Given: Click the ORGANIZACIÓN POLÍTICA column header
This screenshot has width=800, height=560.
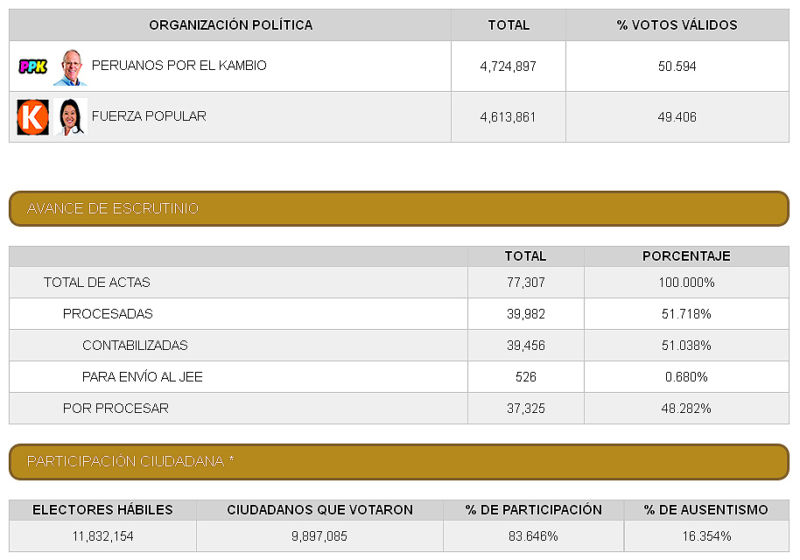Looking at the screenshot, I should coord(231,25).
